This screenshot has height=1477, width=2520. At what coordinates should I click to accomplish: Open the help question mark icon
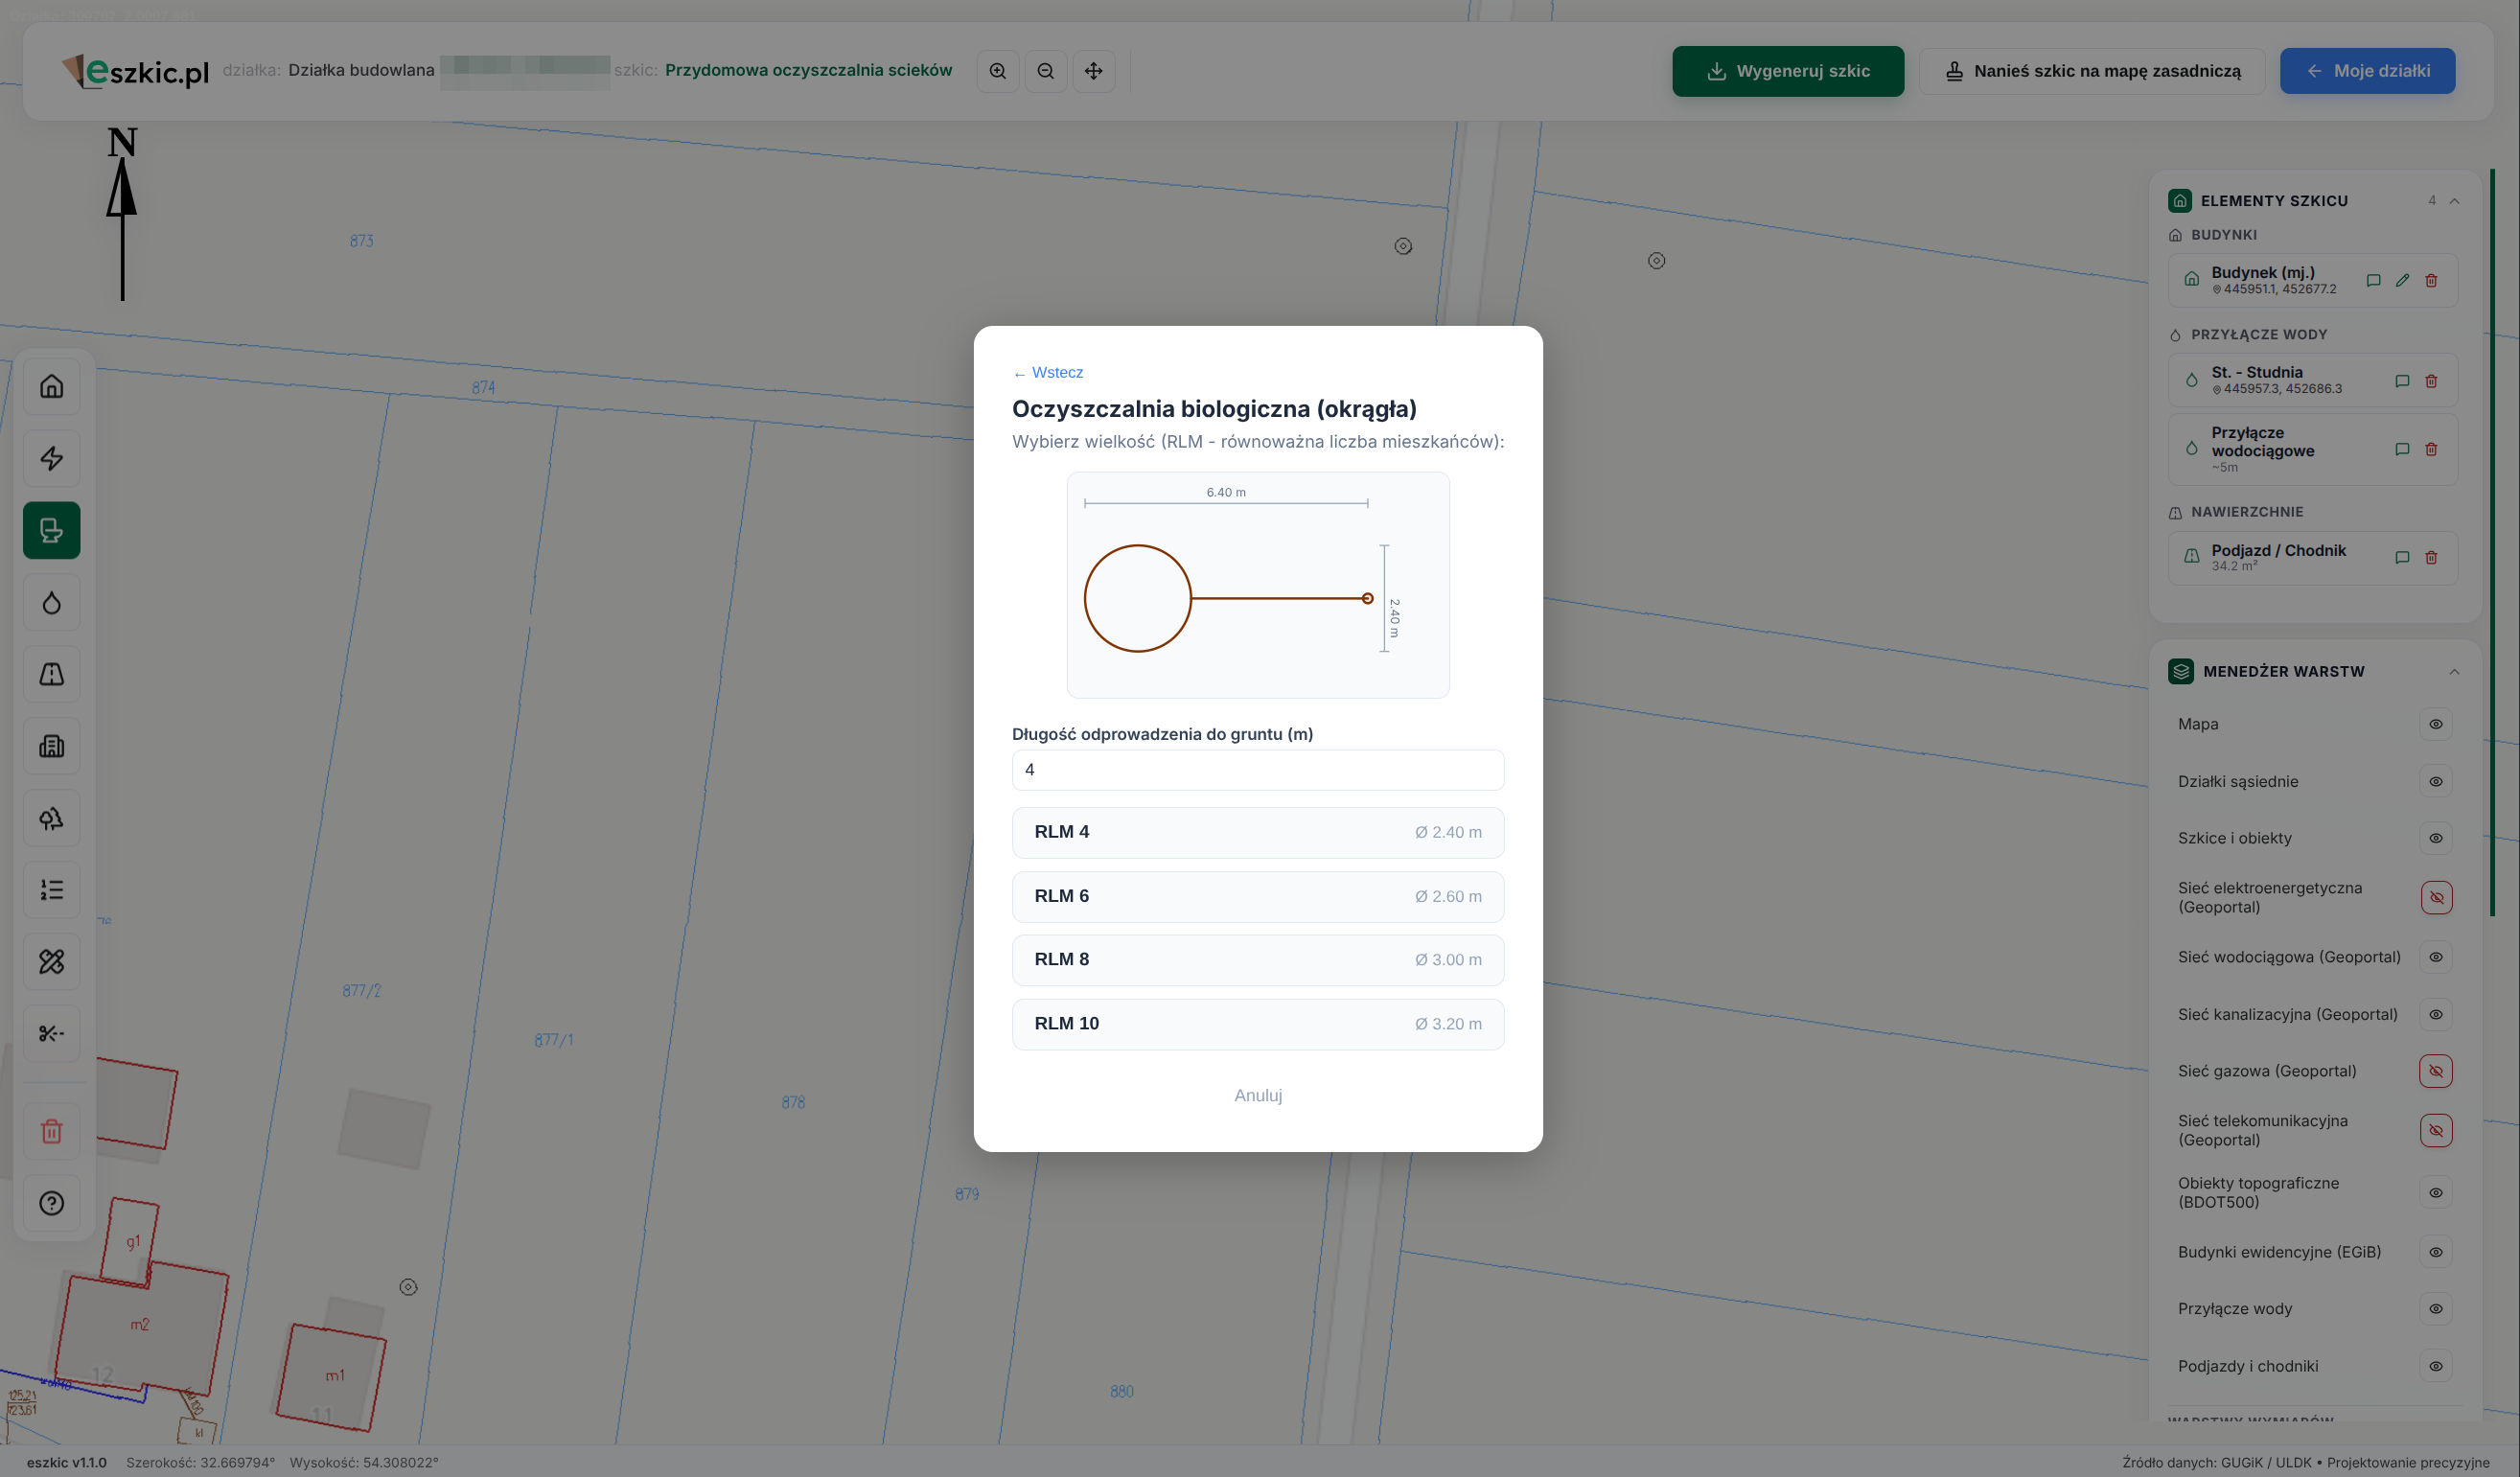tap(52, 1203)
